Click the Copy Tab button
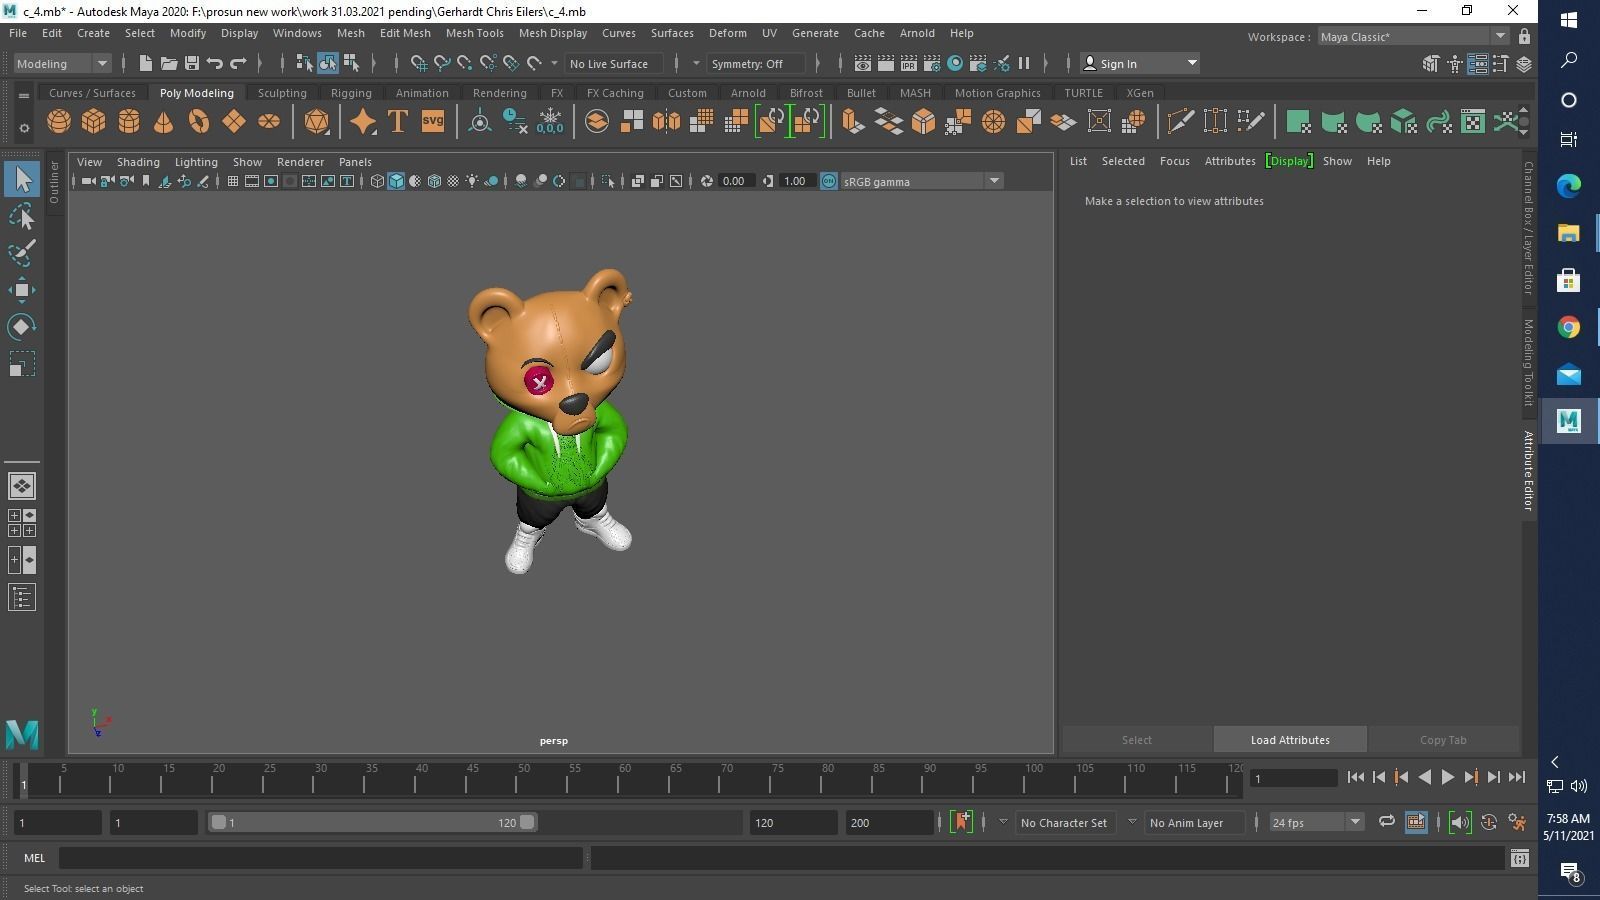This screenshot has width=1600, height=900. 1443,740
